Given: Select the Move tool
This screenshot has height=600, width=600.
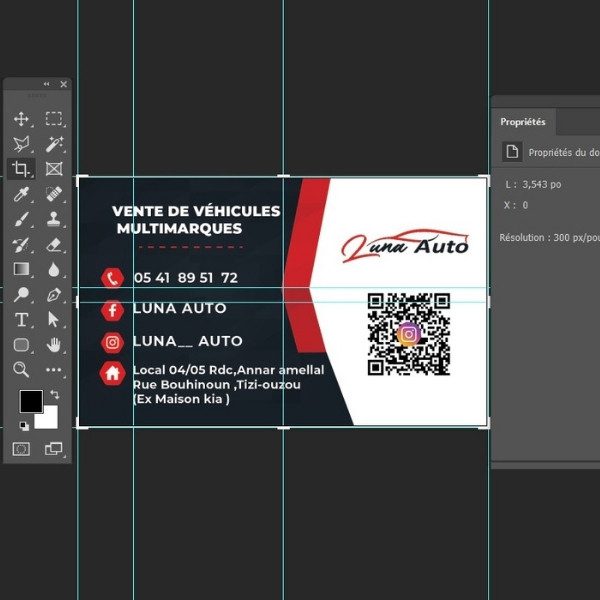Looking at the screenshot, I should coord(21,119).
